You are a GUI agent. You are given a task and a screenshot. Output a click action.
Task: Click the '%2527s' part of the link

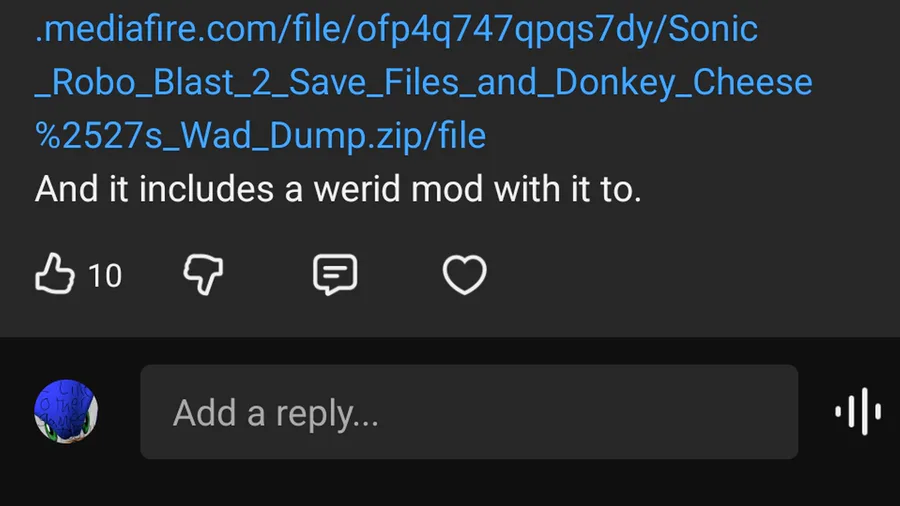pyautogui.click(x=97, y=136)
